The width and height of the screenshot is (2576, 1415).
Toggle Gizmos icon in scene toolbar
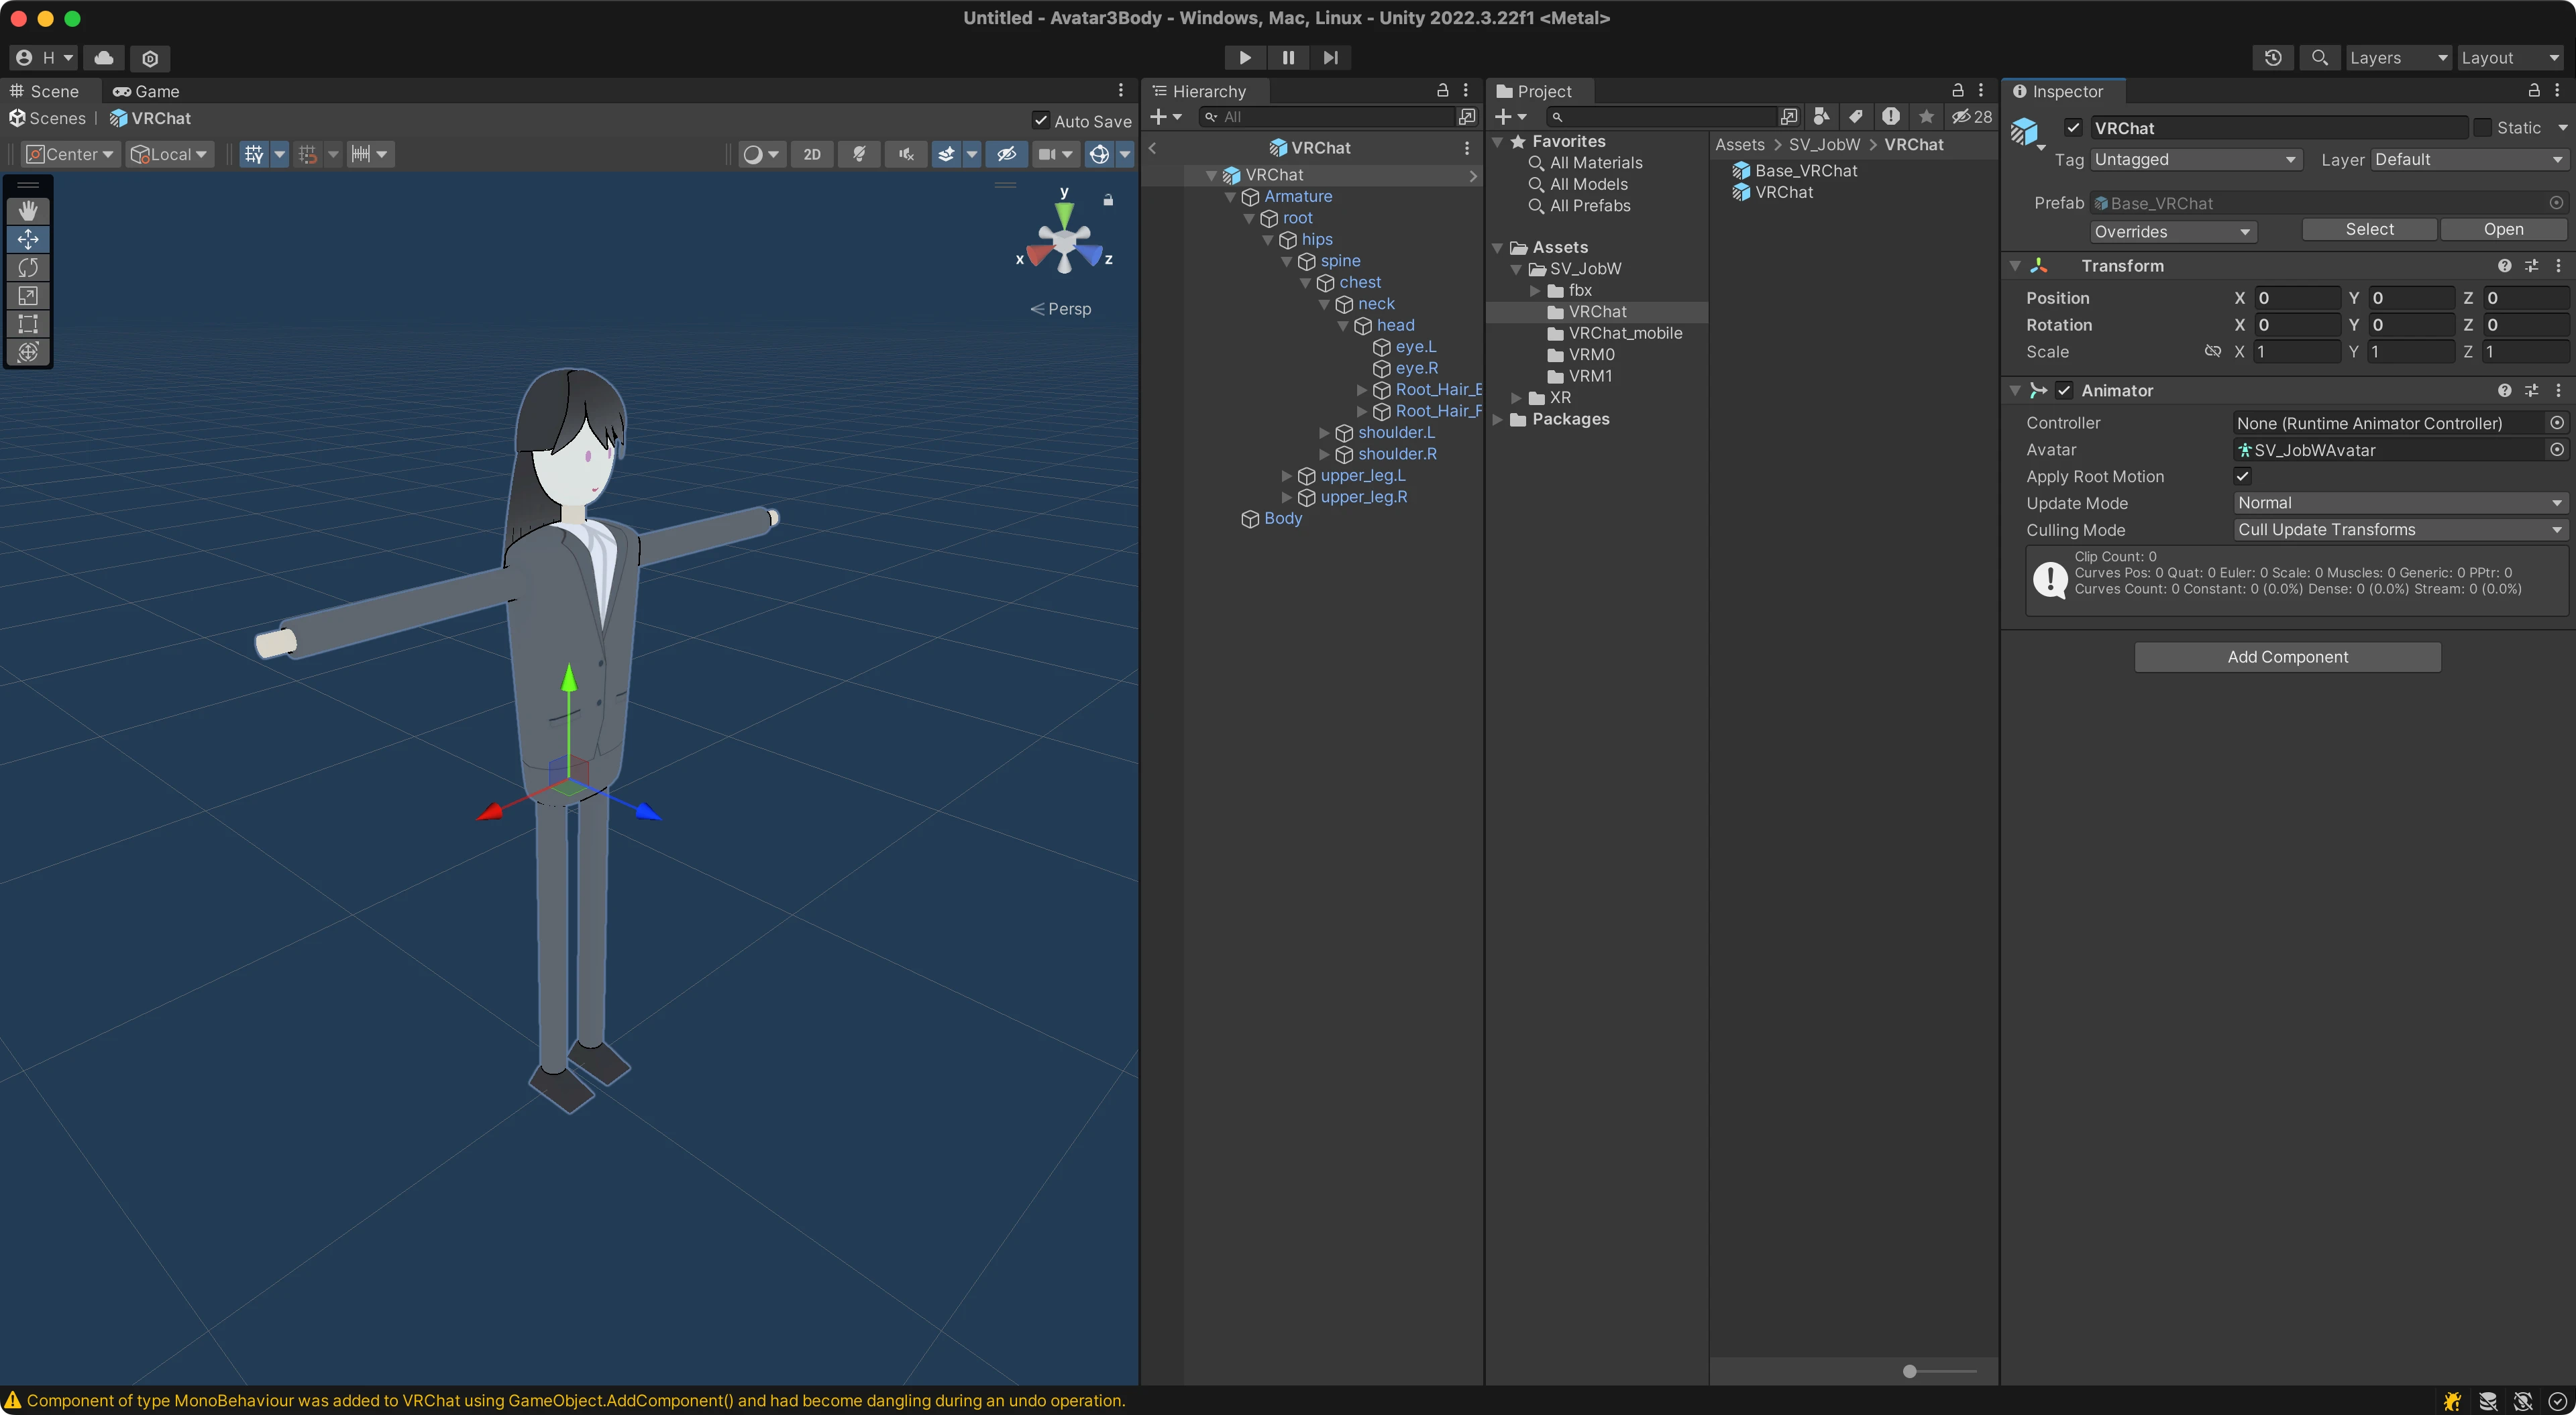tap(1099, 154)
